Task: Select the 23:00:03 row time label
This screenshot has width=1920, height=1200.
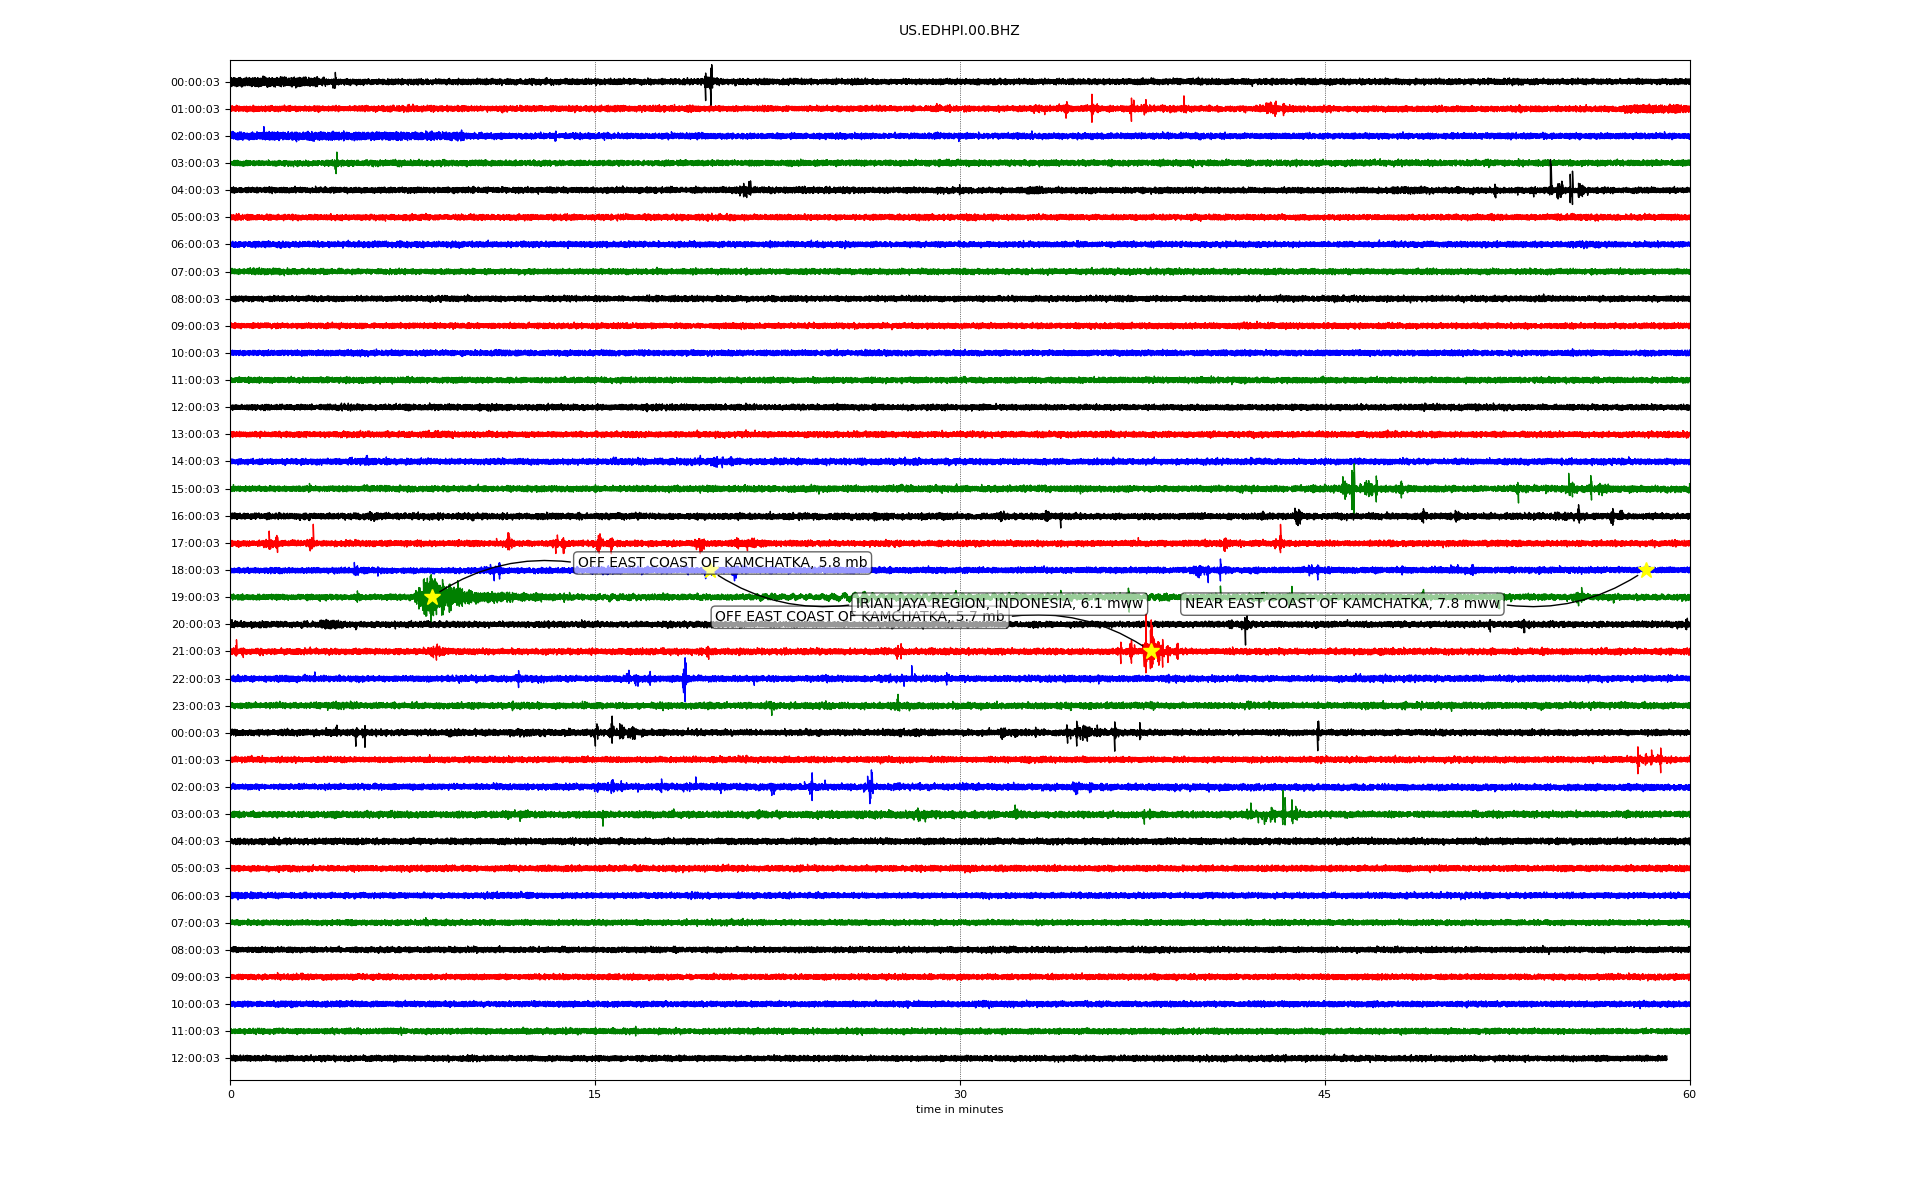Action: [x=195, y=706]
